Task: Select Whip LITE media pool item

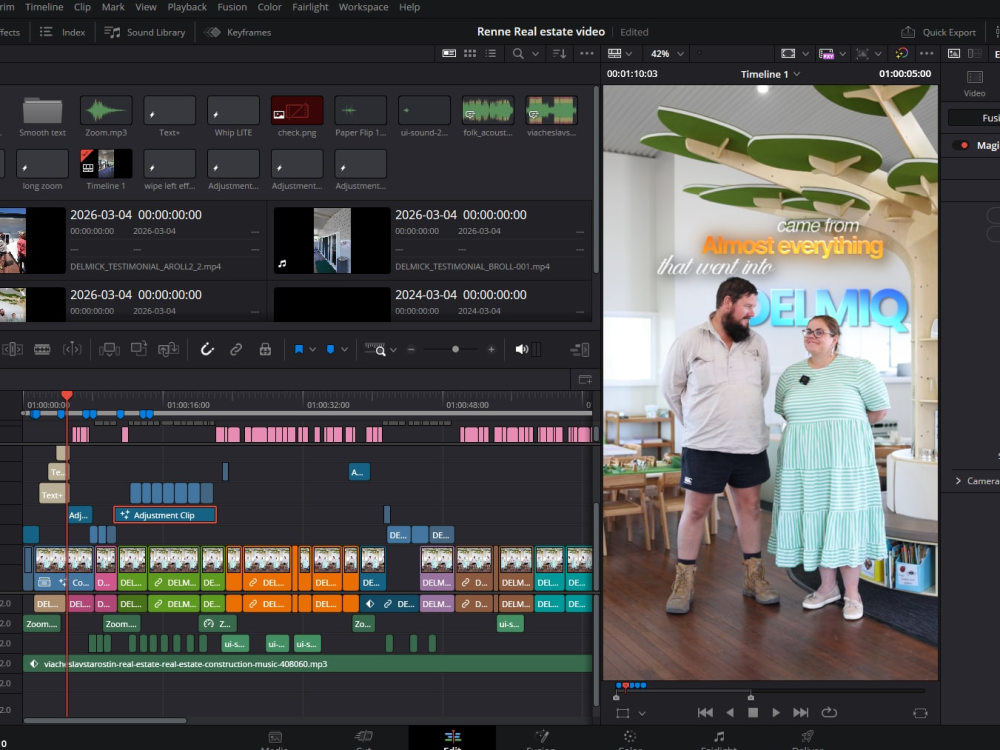Action: [233, 117]
